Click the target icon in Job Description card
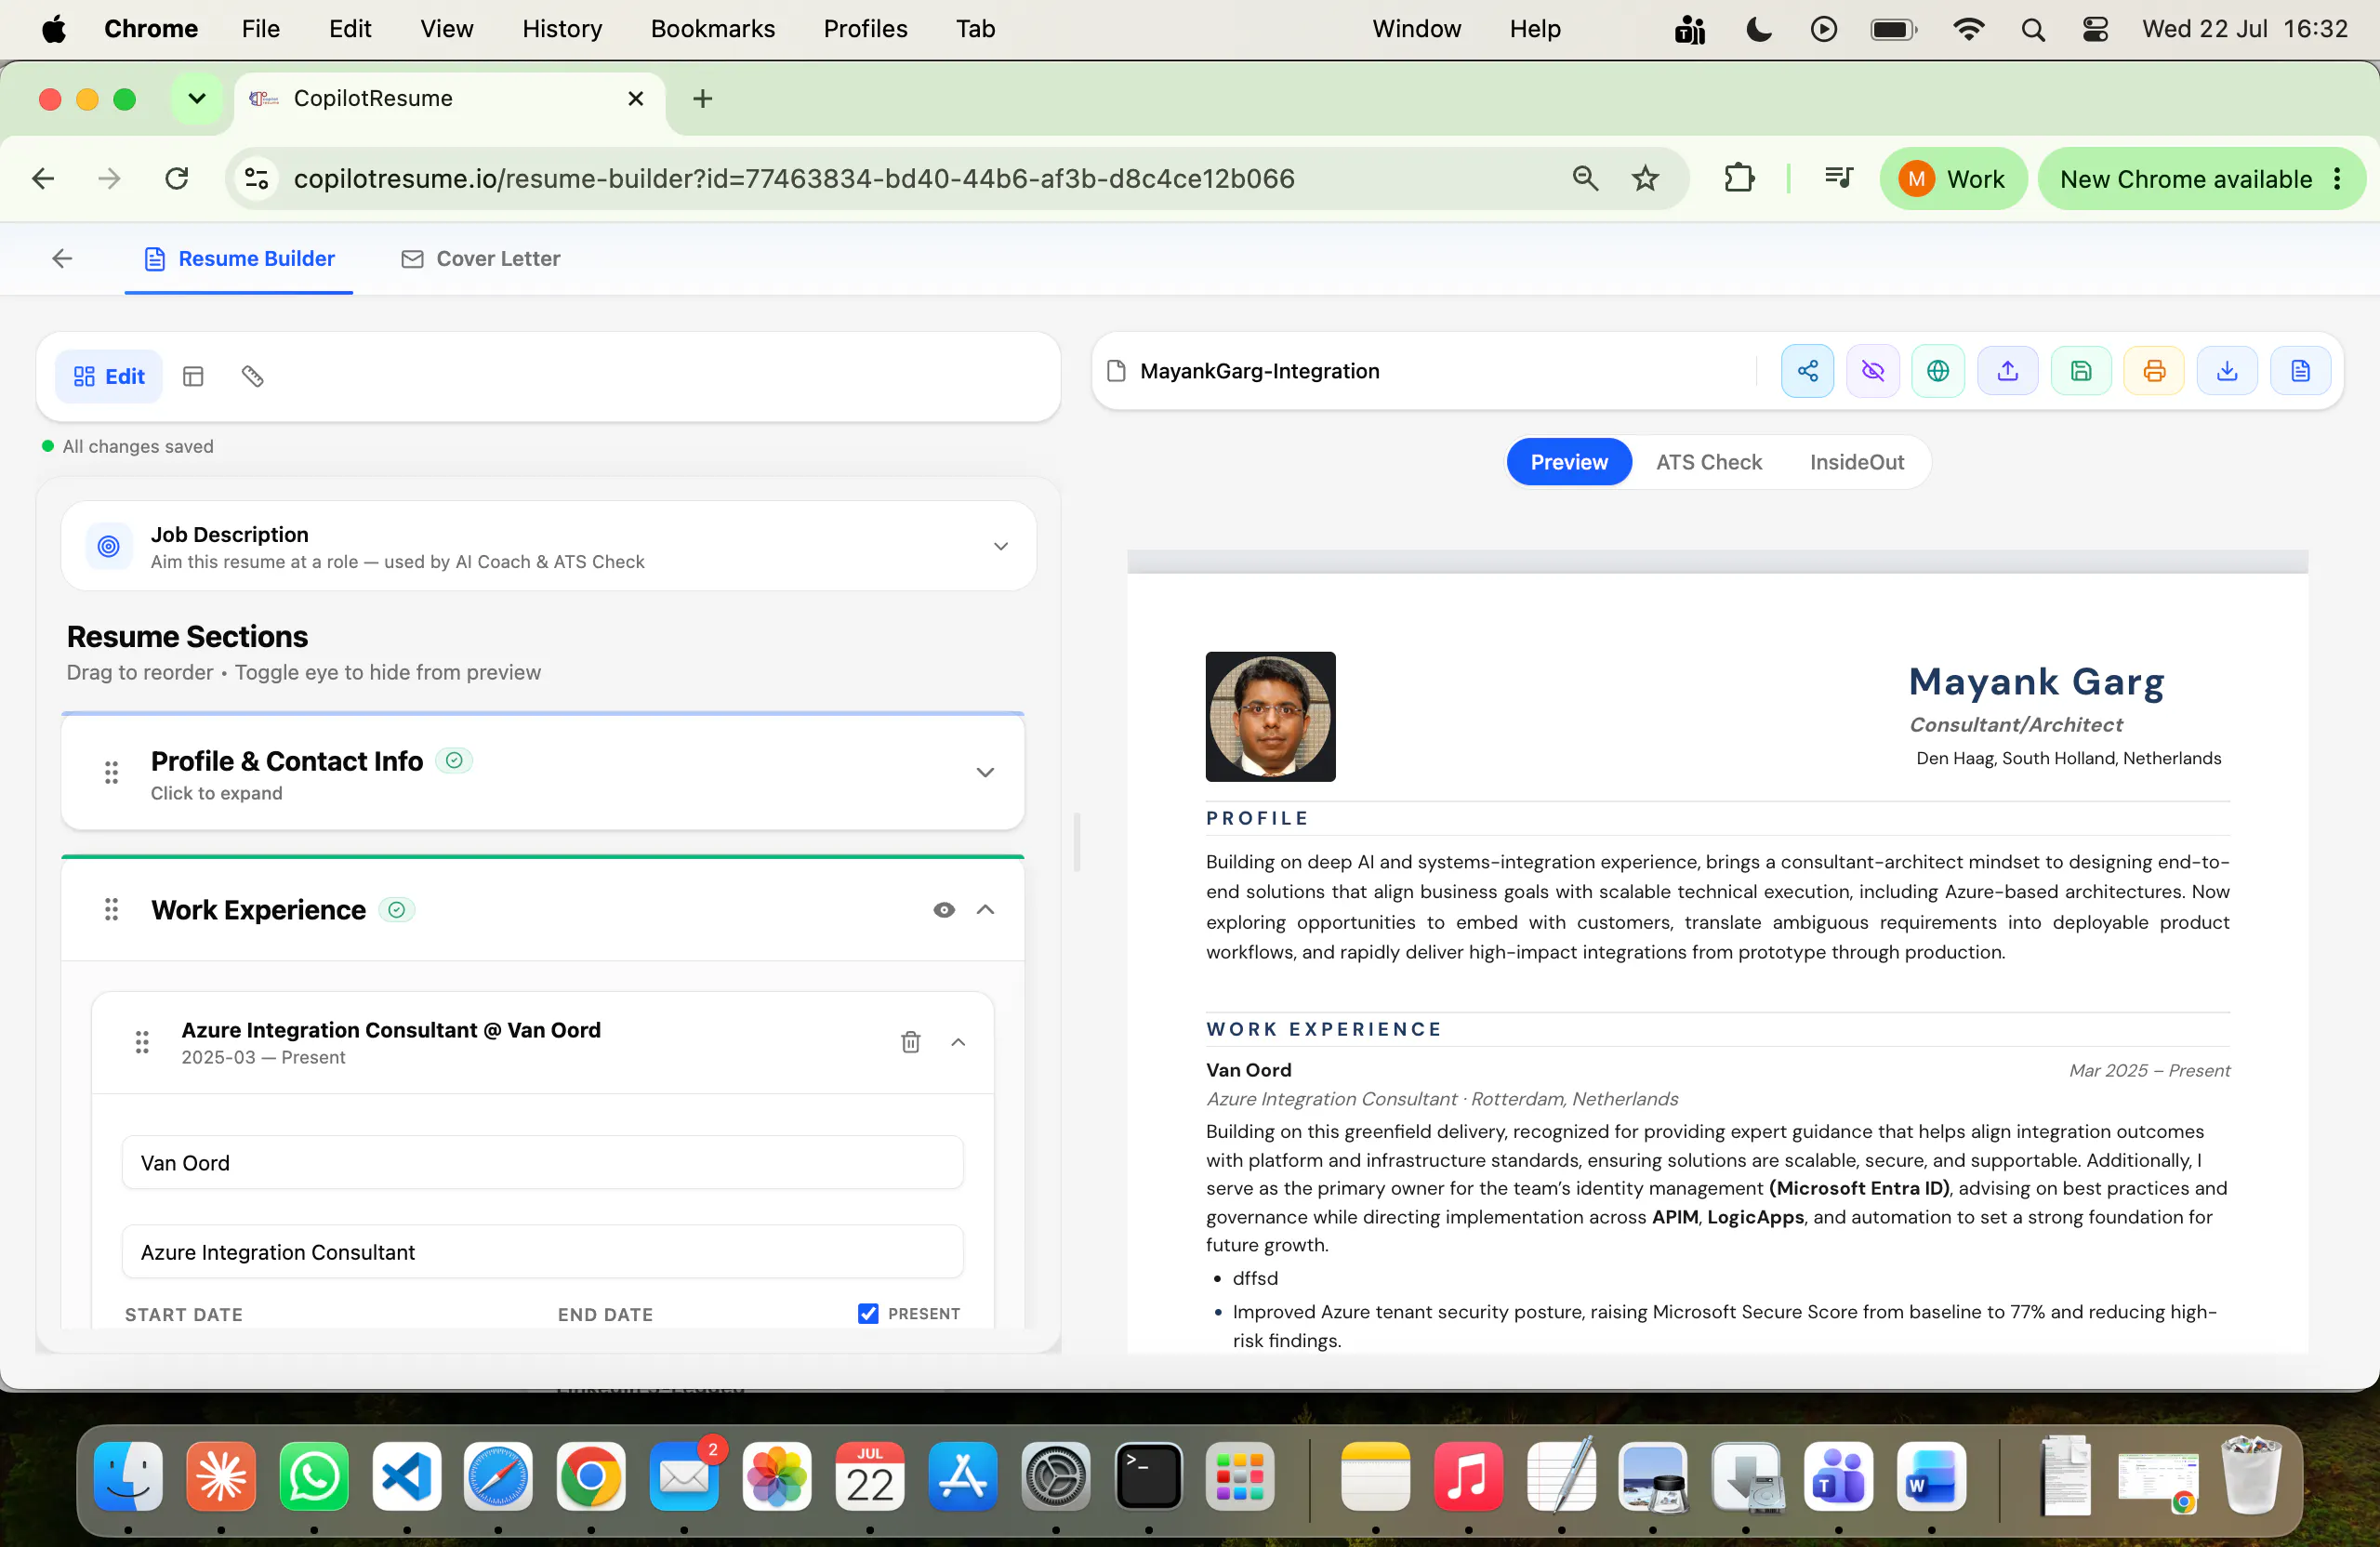2380x1547 pixels. pos(109,547)
